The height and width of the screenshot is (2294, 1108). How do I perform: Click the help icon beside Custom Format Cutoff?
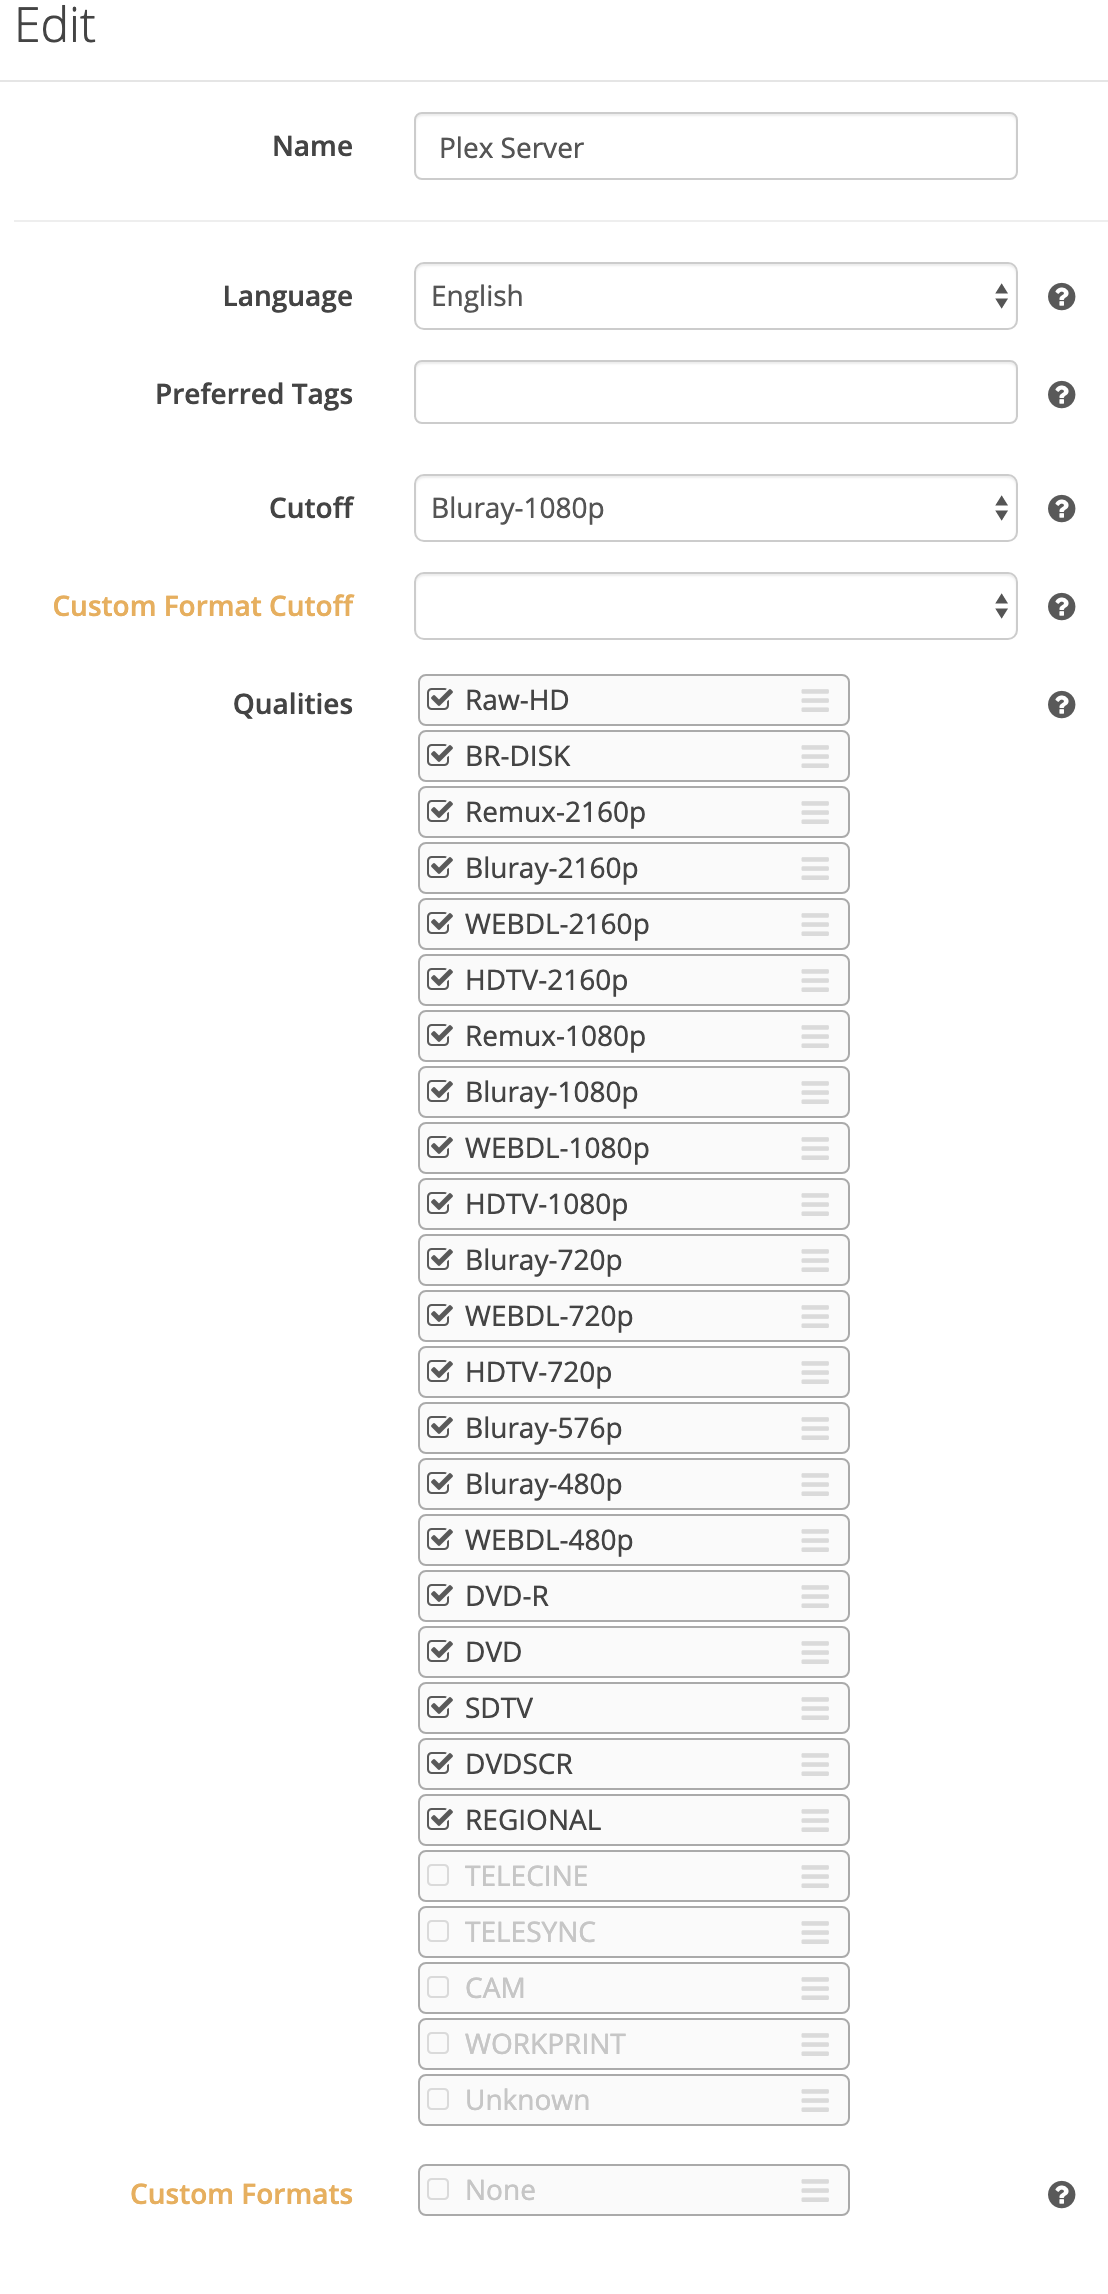[1062, 606]
